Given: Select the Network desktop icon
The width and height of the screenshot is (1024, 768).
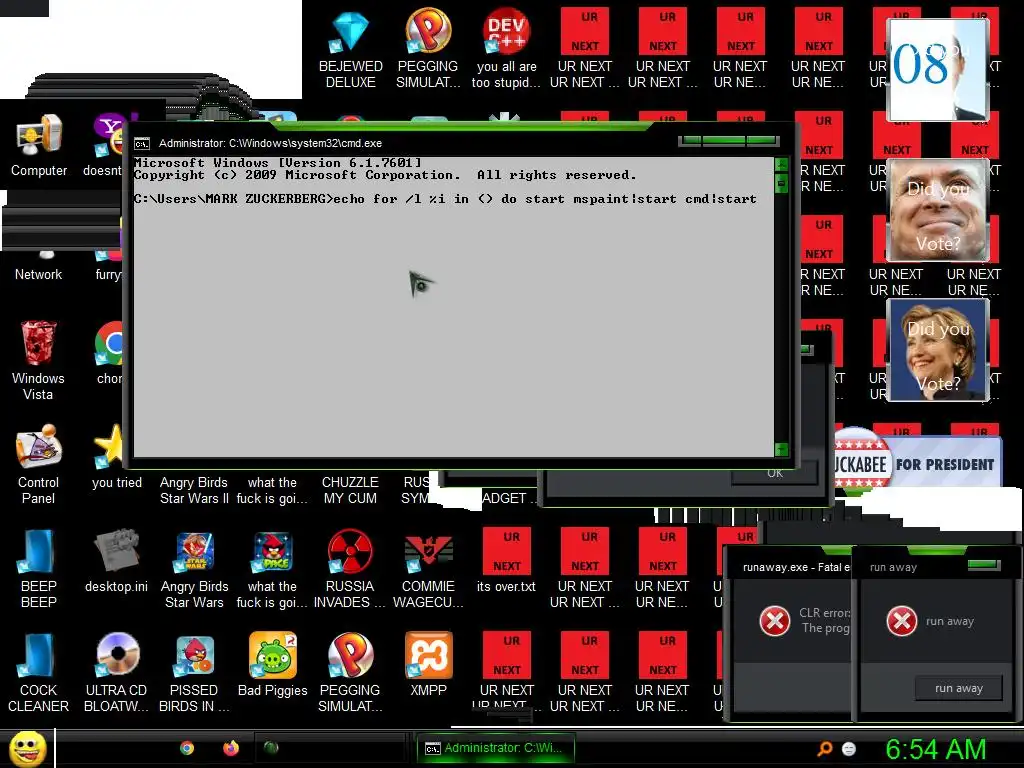Looking at the screenshot, I should pos(39,274).
